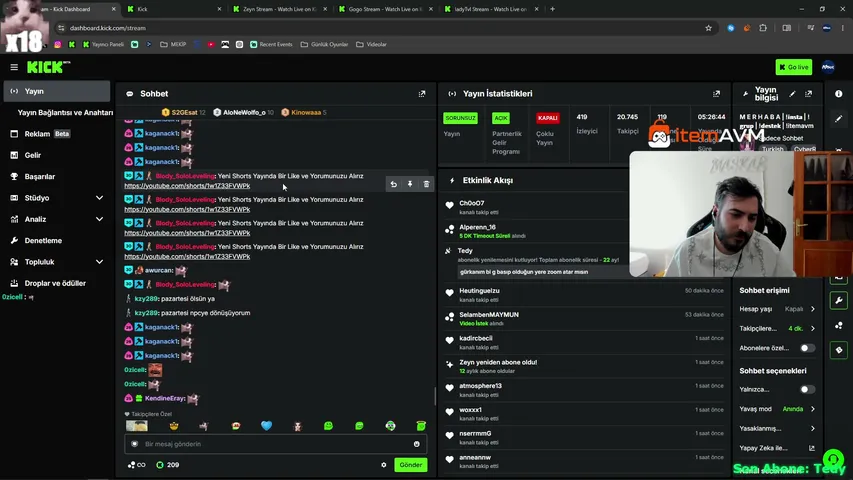This screenshot has width=853, height=480.
Task: Click the channel points icon in right sidebar
Action: pos(839,325)
